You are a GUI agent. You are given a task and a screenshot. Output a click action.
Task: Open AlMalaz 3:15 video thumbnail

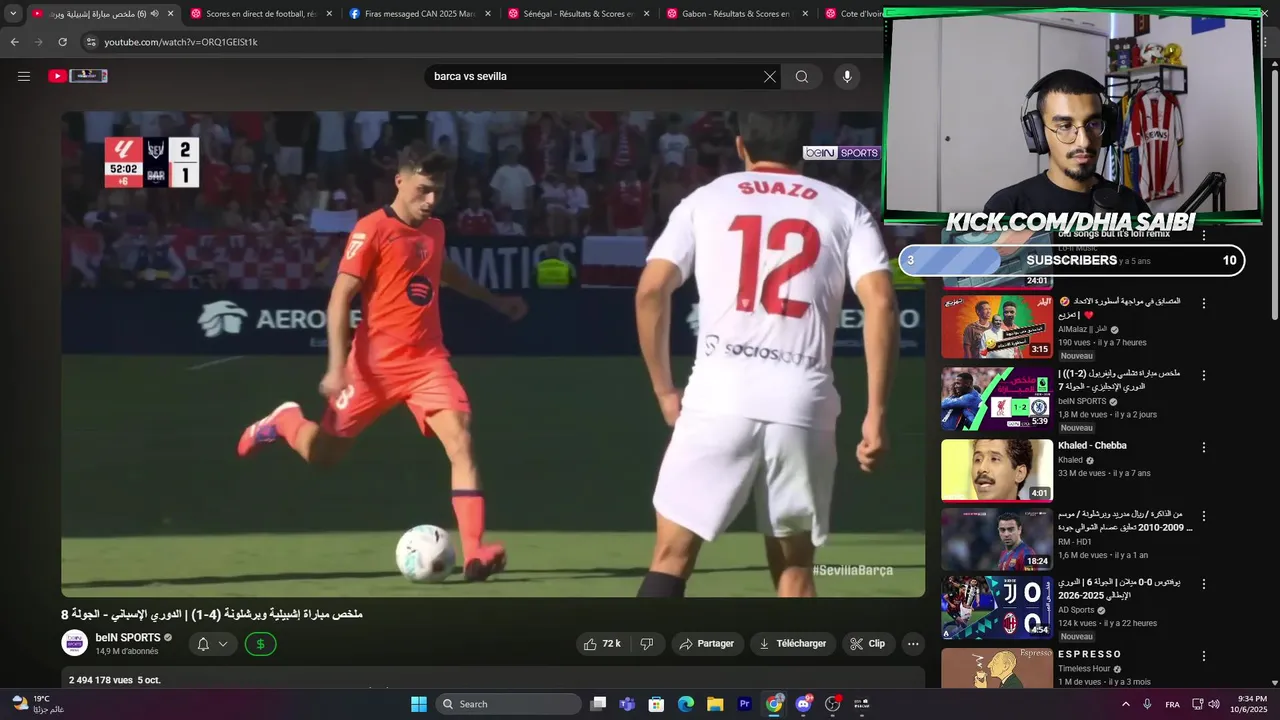point(997,326)
